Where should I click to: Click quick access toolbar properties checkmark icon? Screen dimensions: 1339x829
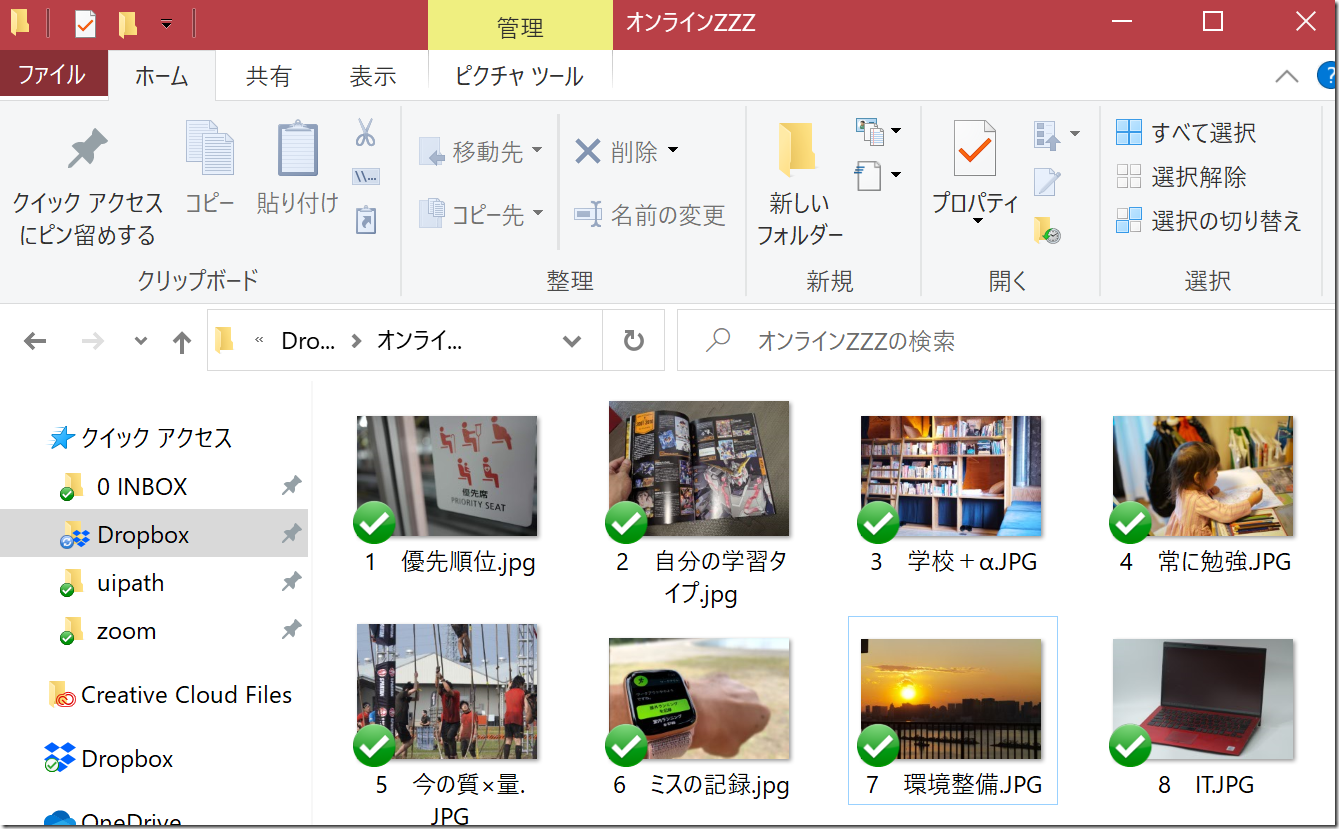[x=85, y=24]
